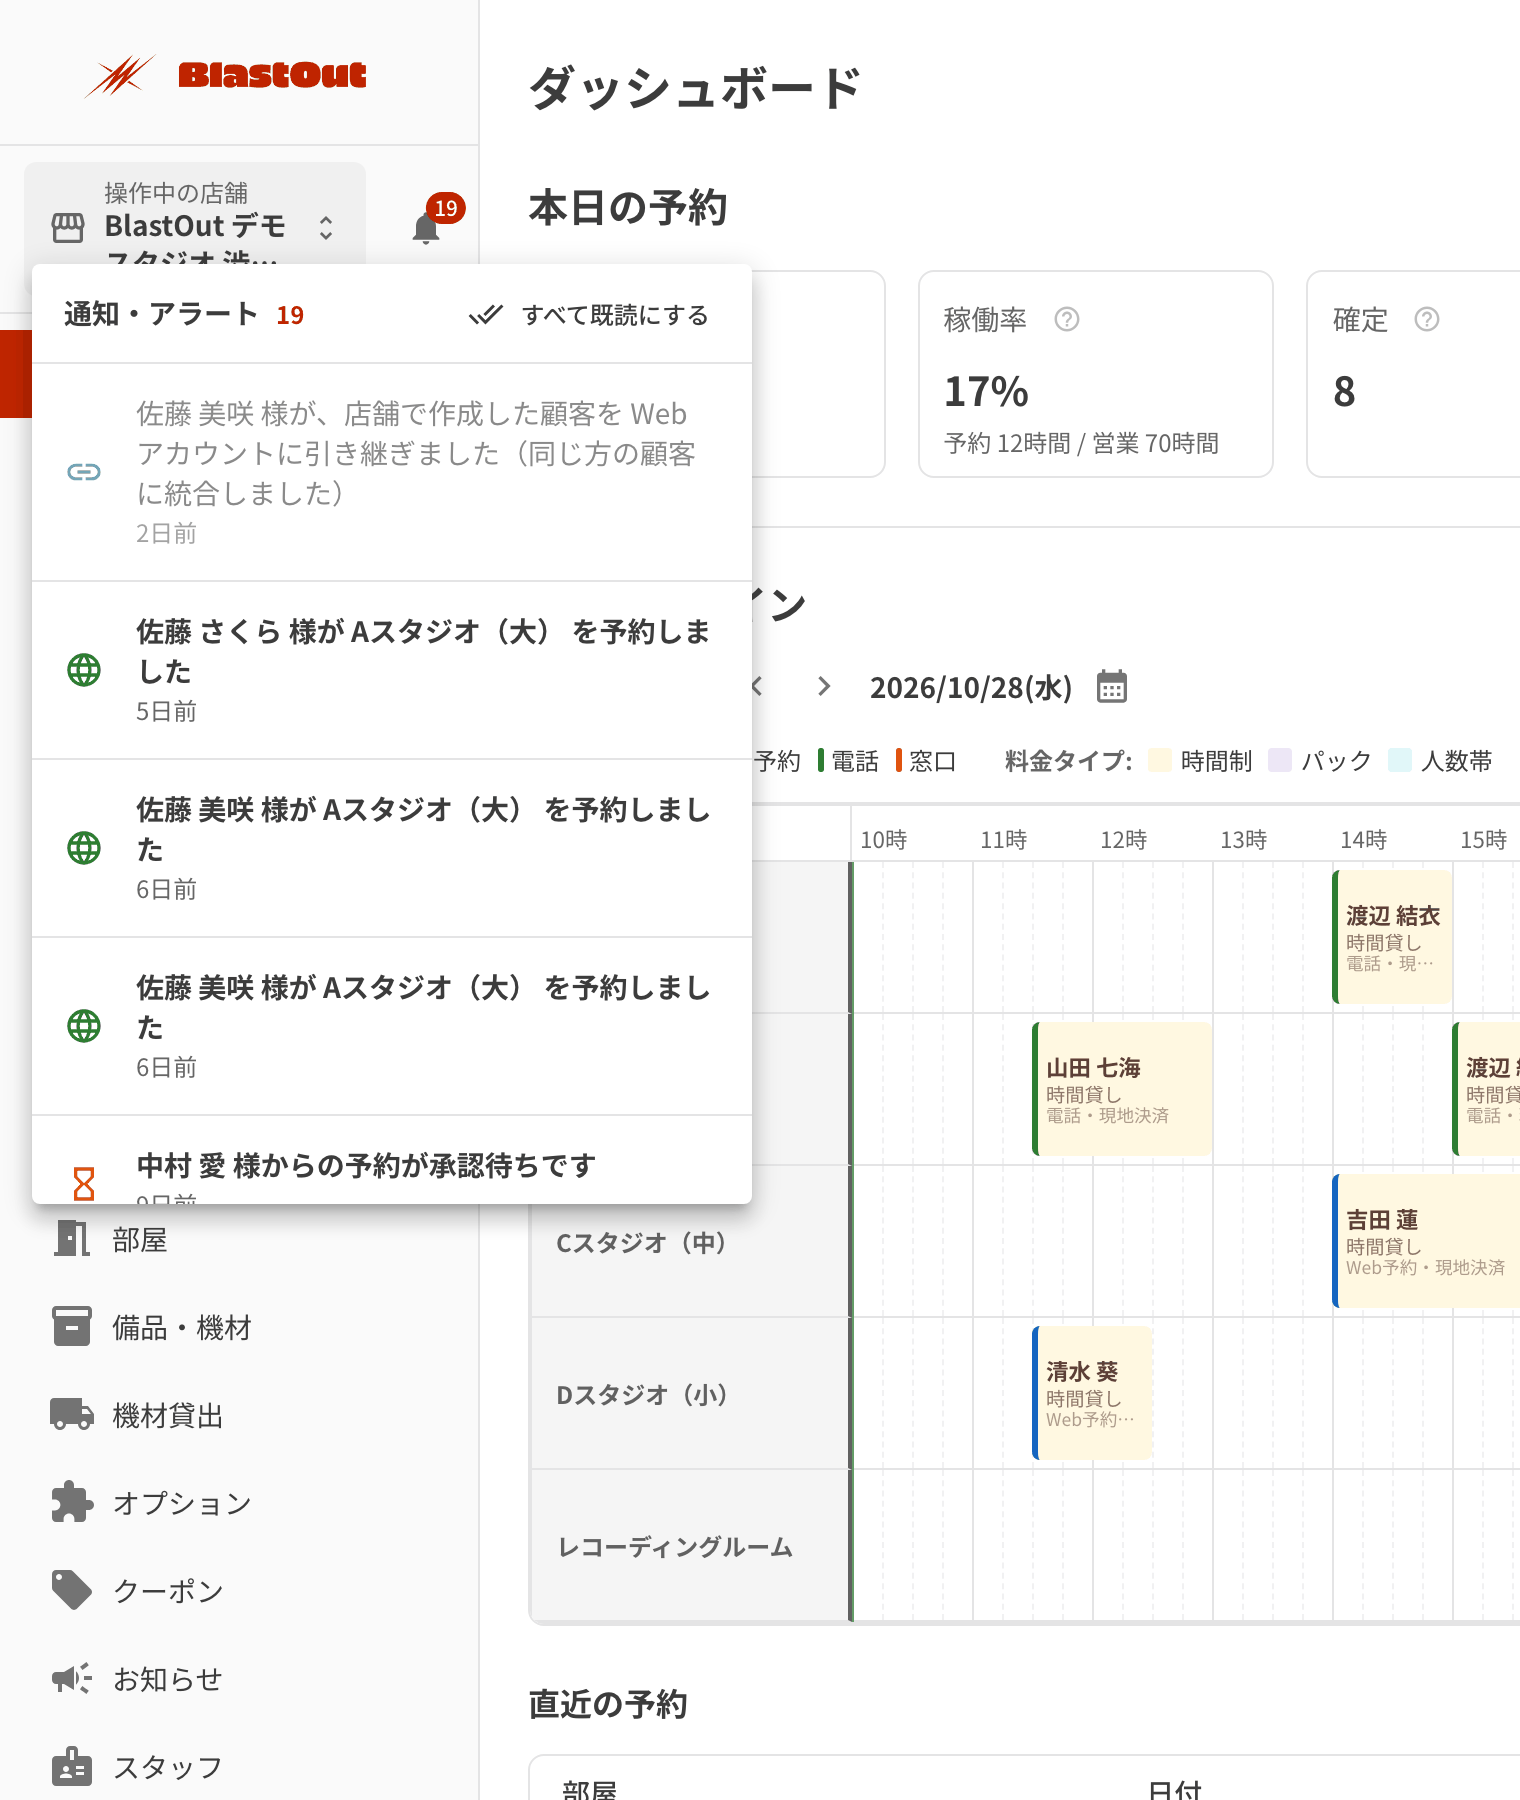Open 機材貸出 from the sidebar
Screen dimensions: 1520x1800
click(240, 1416)
